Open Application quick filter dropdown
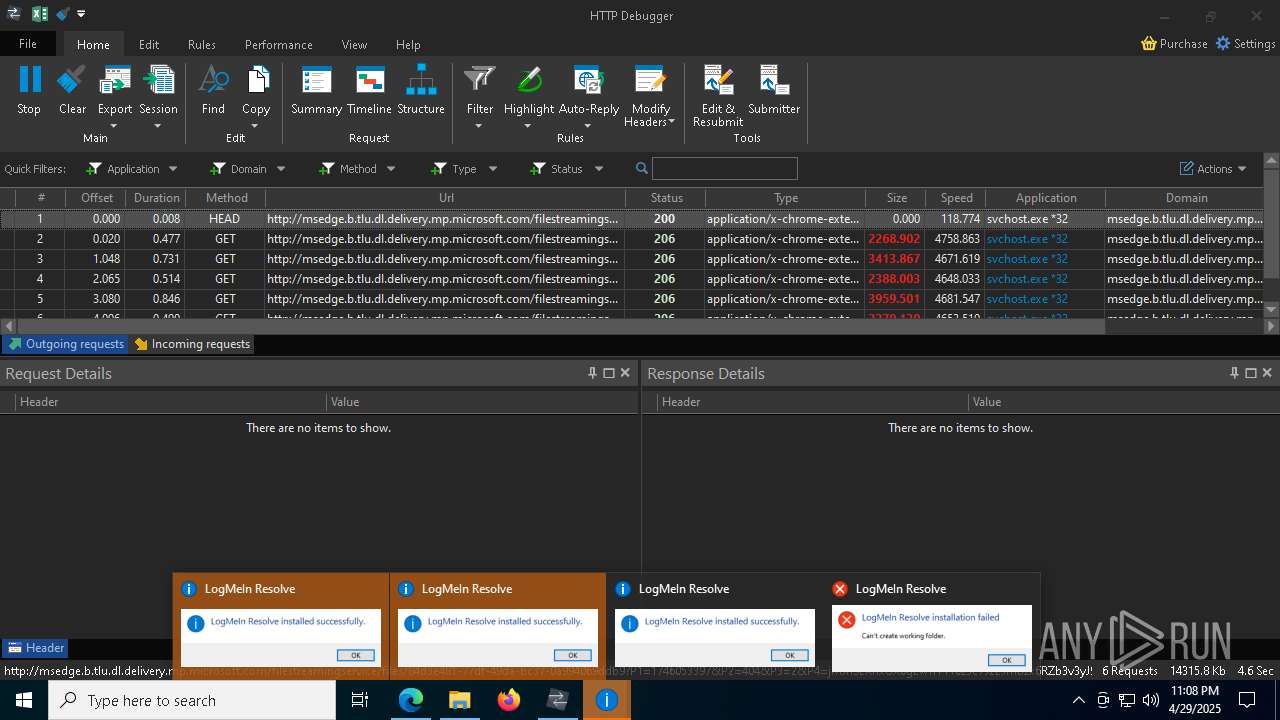Image resolution: width=1280 pixels, height=720 pixels. point(173,169)
